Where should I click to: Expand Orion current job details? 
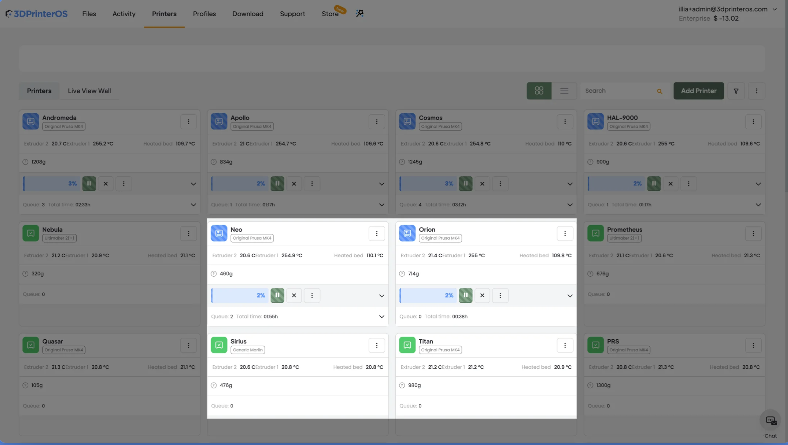point(570,296)
